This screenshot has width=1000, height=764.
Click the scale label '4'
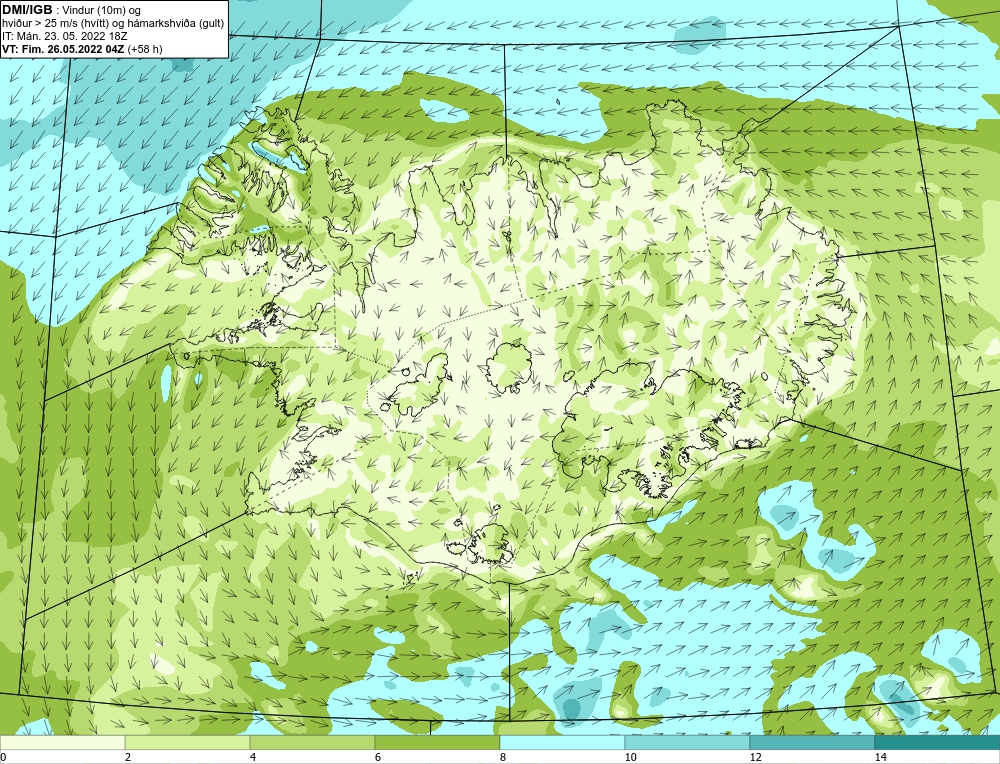coord(253,757)
